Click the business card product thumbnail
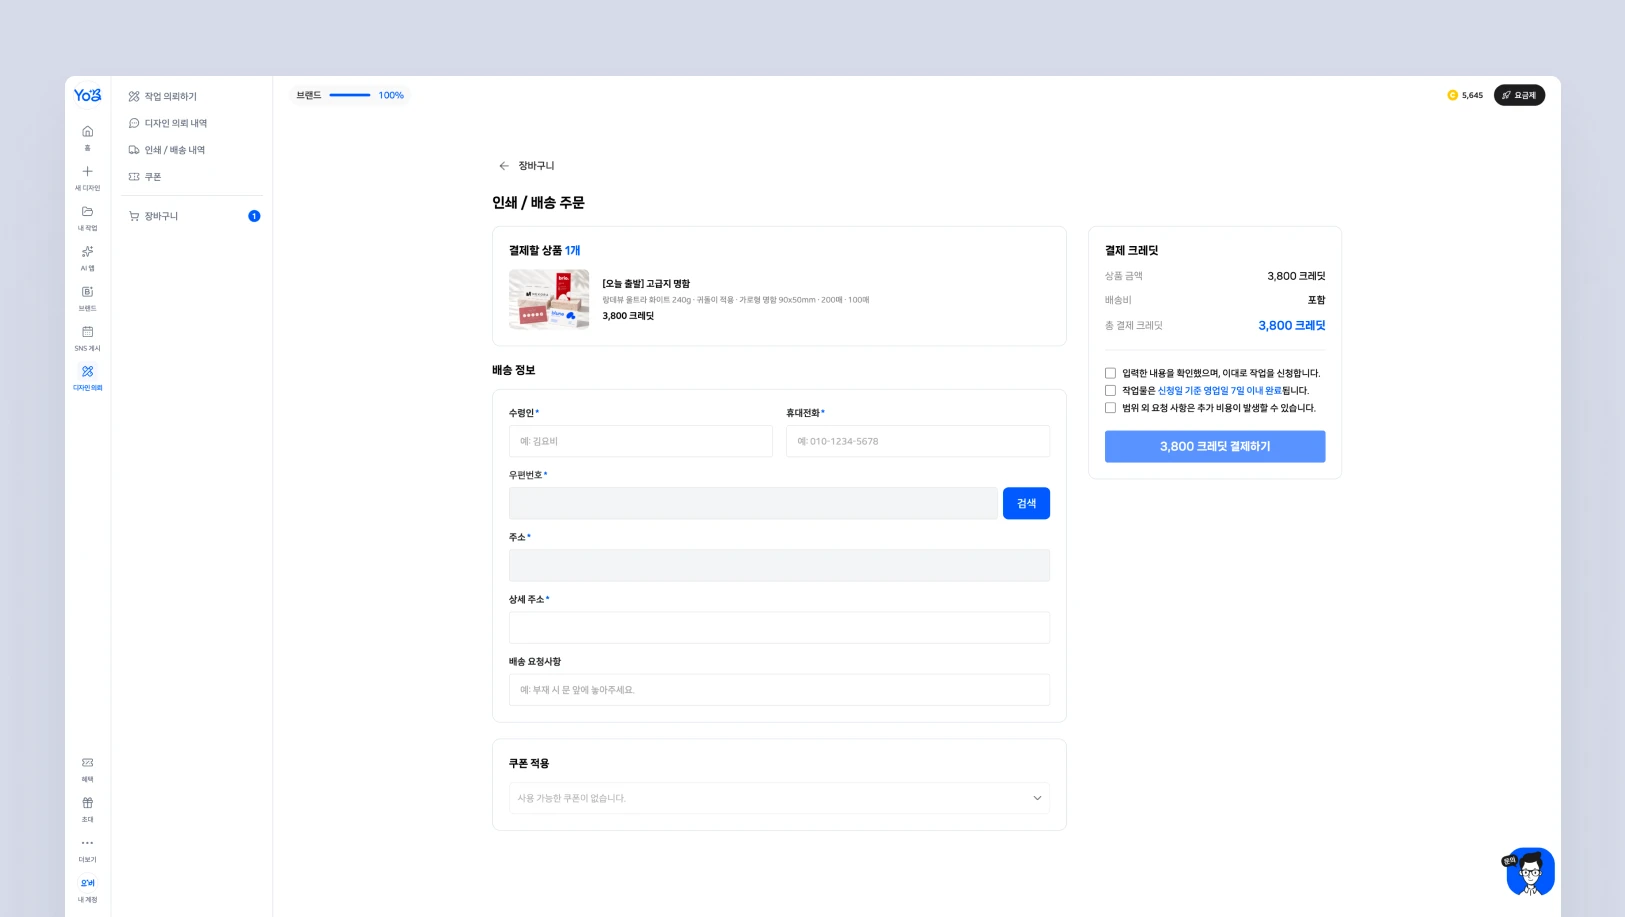 pyautogui.click(x=549, y=299)
